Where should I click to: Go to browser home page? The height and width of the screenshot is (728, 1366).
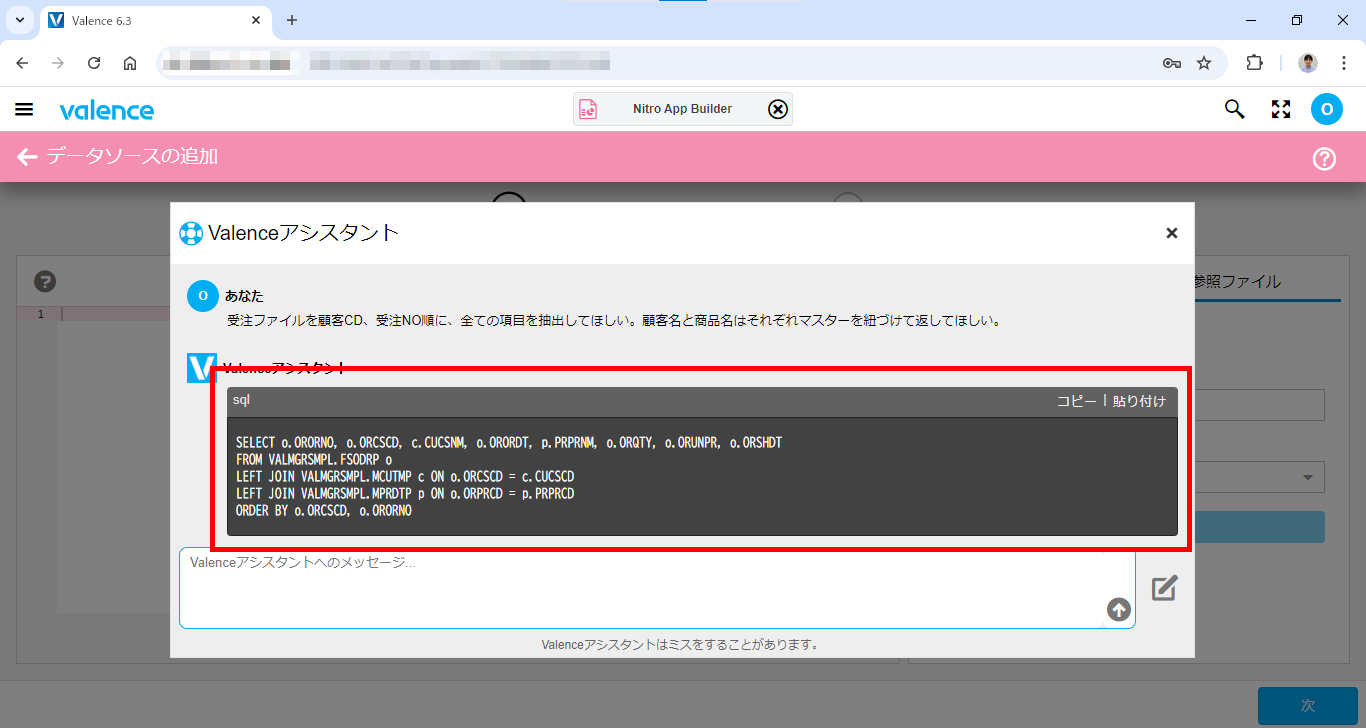pos(130,63)
